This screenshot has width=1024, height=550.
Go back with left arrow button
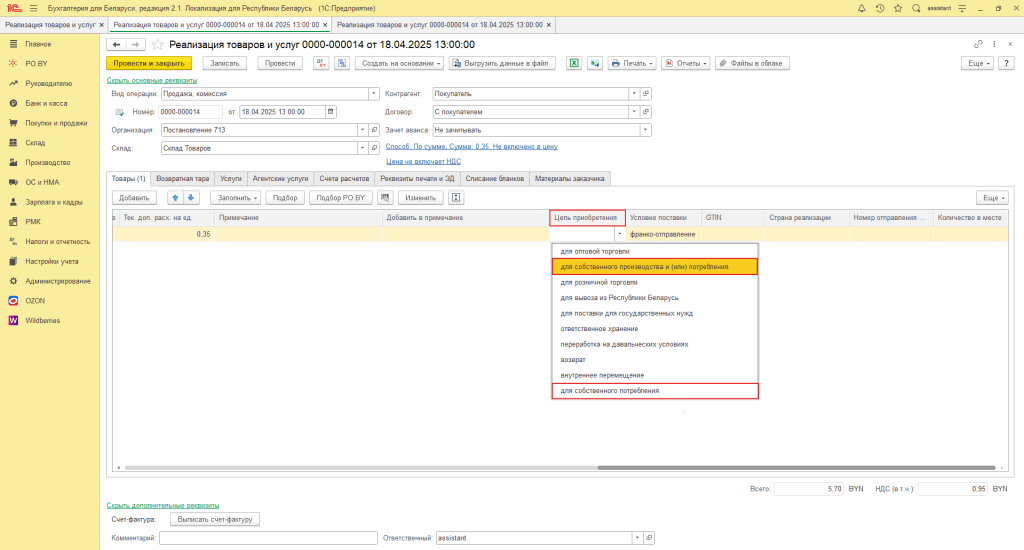[116, 44]
